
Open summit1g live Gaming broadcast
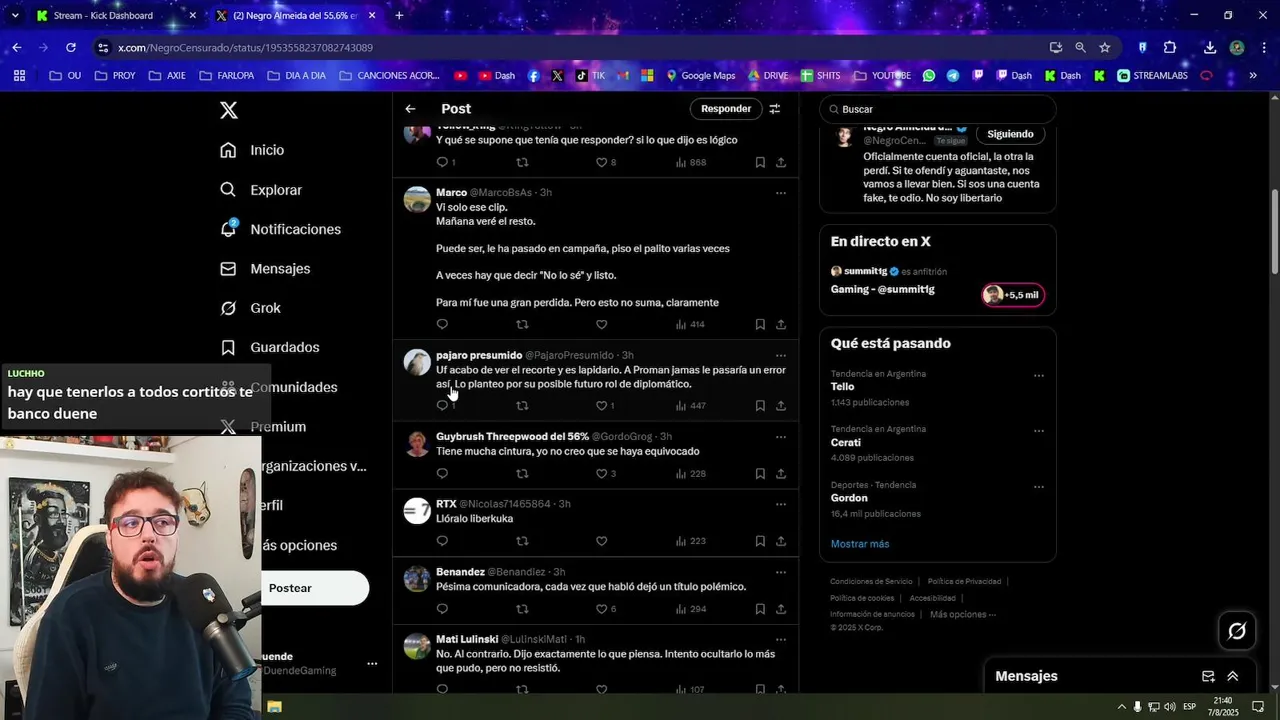[883, 289]
